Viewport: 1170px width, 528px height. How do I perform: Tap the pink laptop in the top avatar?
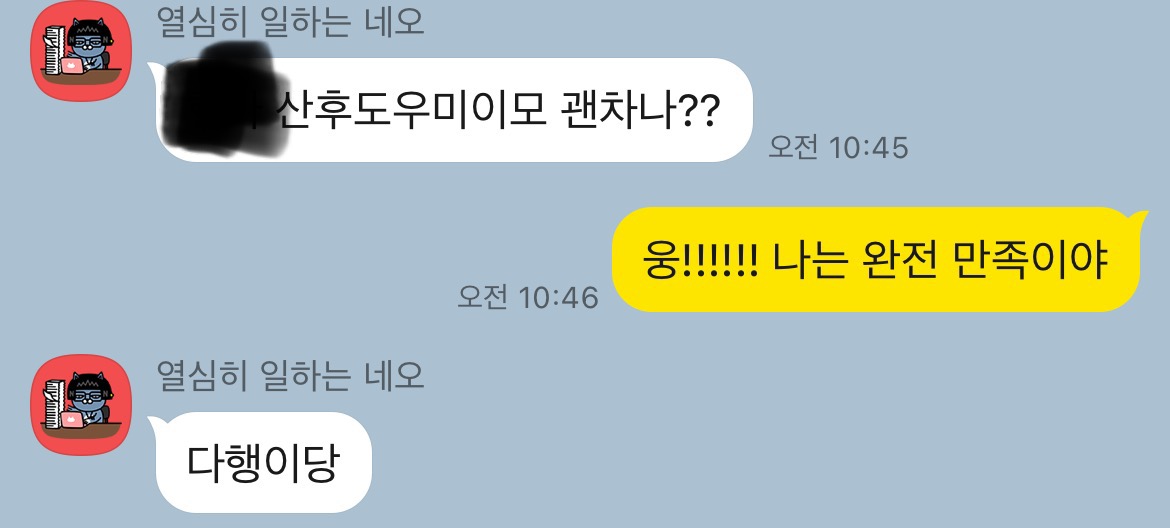click(x=73, y=66)
